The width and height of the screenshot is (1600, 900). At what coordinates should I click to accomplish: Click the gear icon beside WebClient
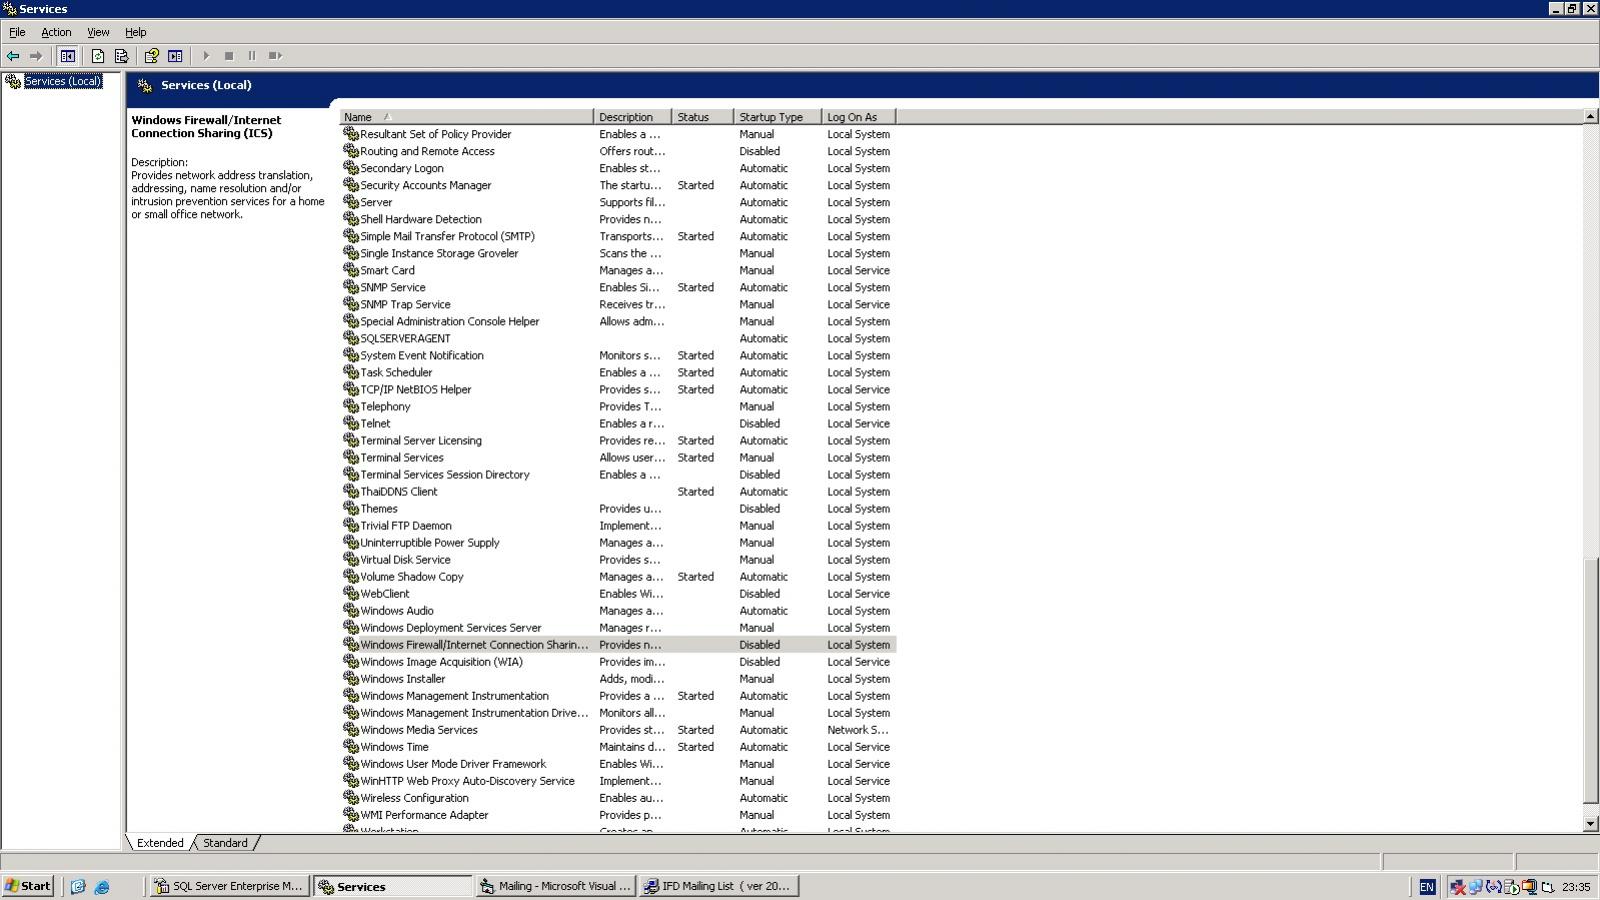(351, 593)
